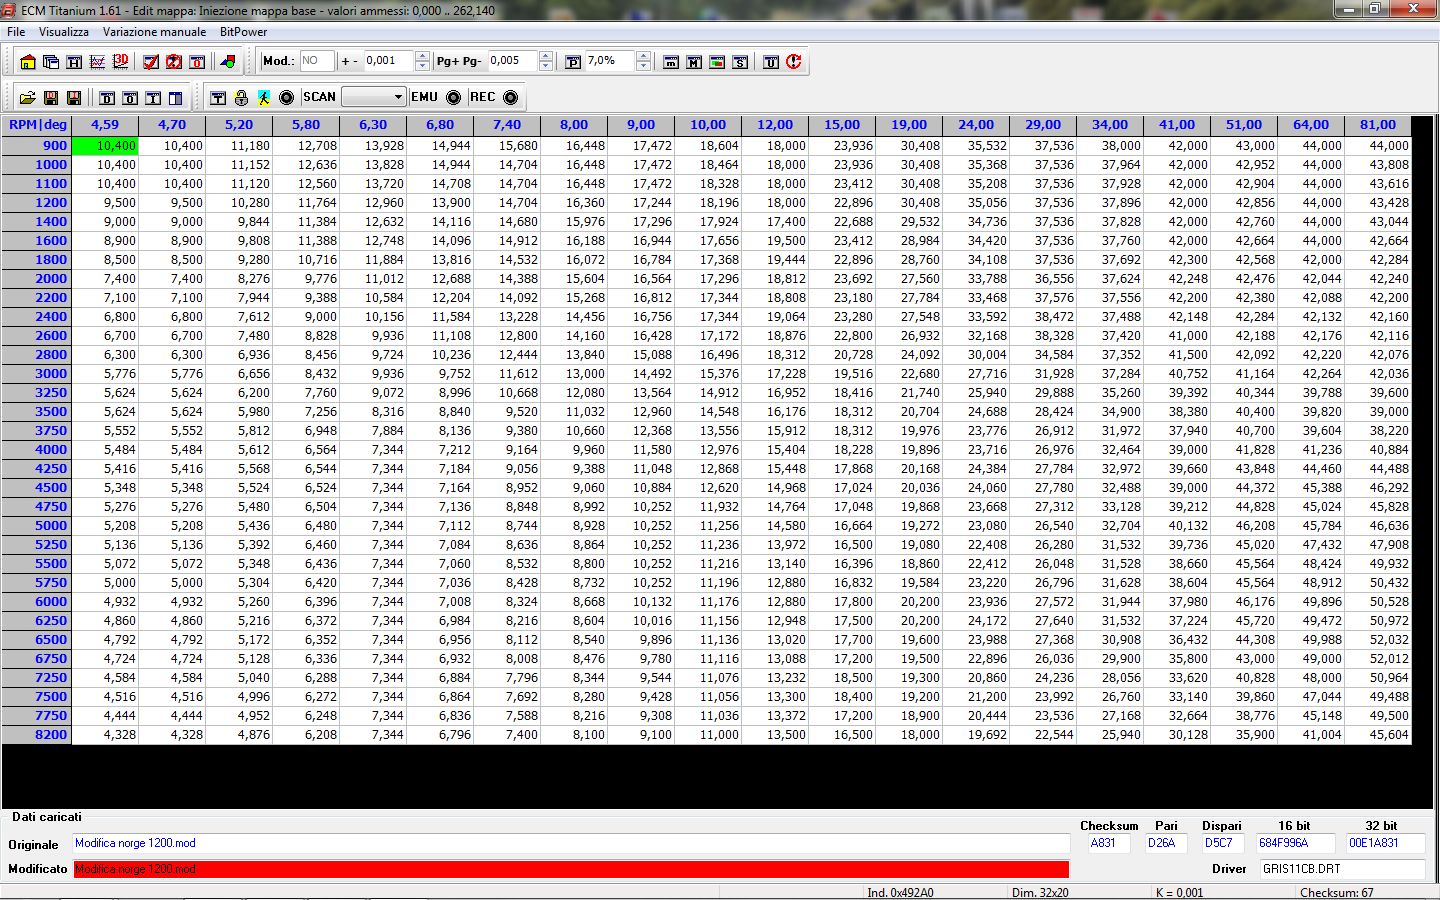Click the 0,001 increment value field
The width and height of the screenshot is (1440, 900).
tap(389, 61)
